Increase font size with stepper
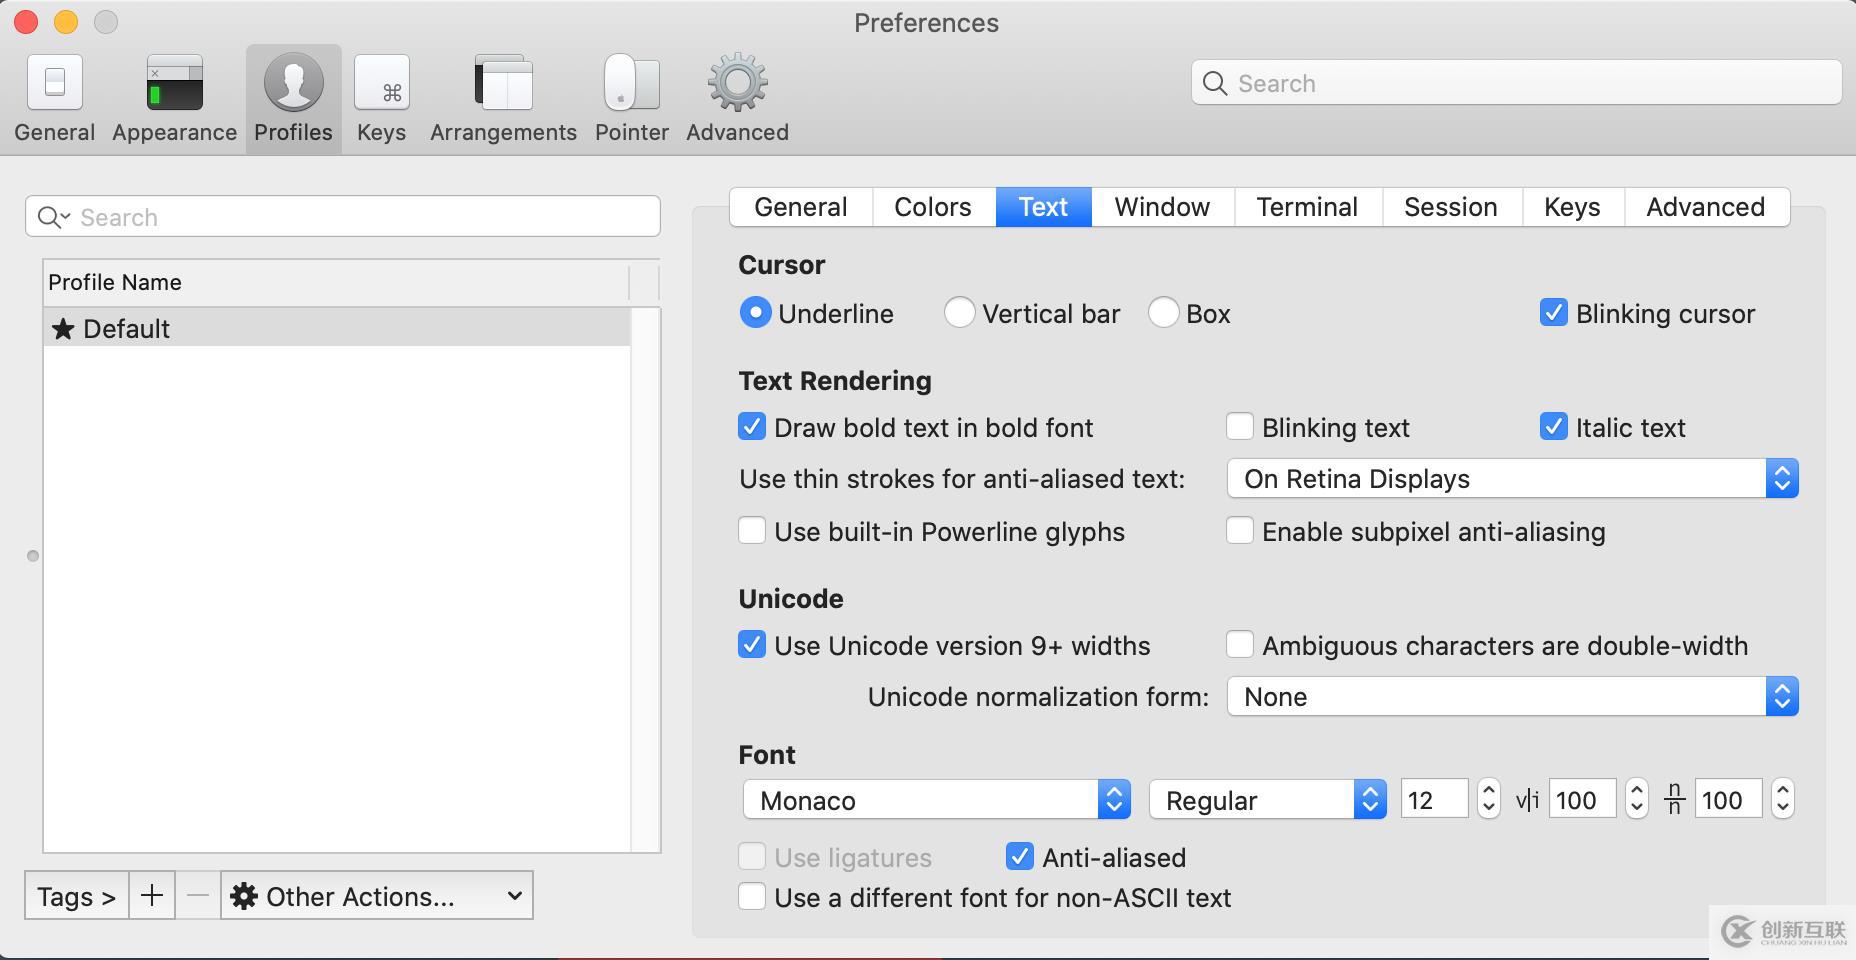Viewport: 1856px width, 960px height. [x=1488, y=792]
